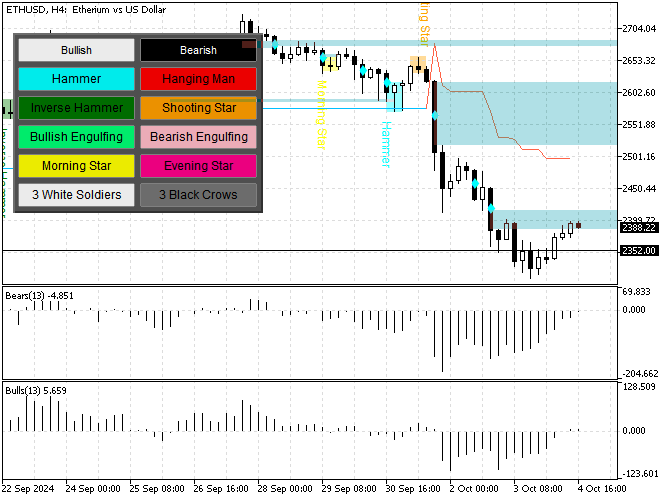Click the 28 Sep 00:00 time label

pos(285,488)
